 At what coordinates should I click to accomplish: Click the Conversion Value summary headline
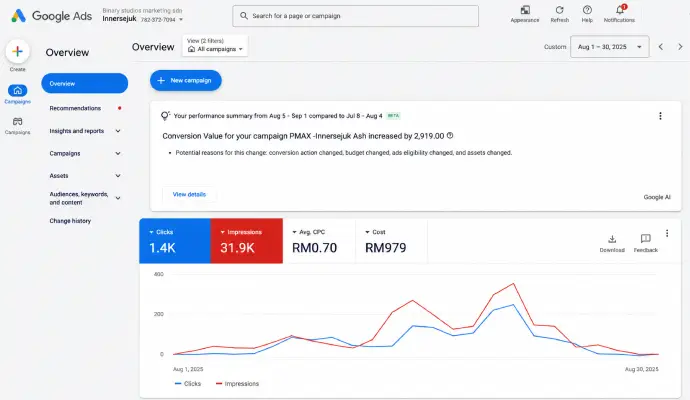click(x=303, y=136)
